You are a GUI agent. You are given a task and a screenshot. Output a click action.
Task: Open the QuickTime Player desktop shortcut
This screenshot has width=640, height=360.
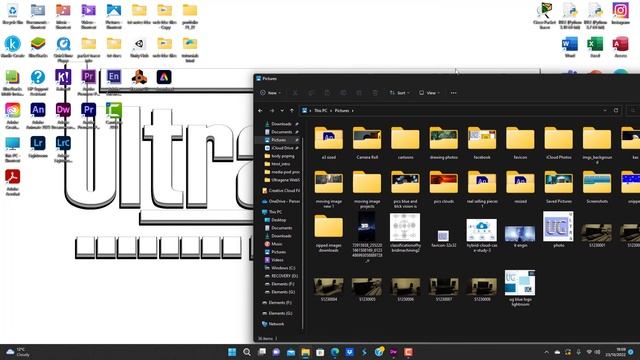(x=63, y=49)
